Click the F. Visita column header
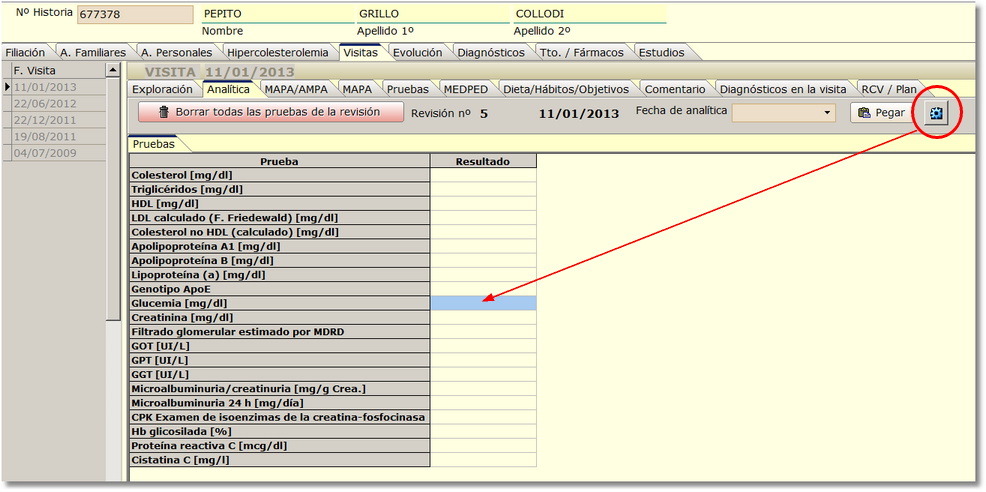986x492 pixels. pos(59,70)
